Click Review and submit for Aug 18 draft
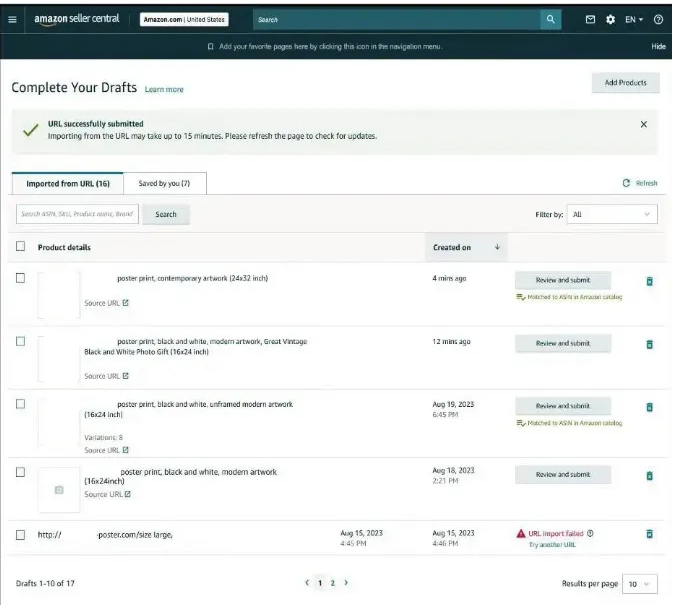This screenshot has height=608, width=673. pos(563,474)
